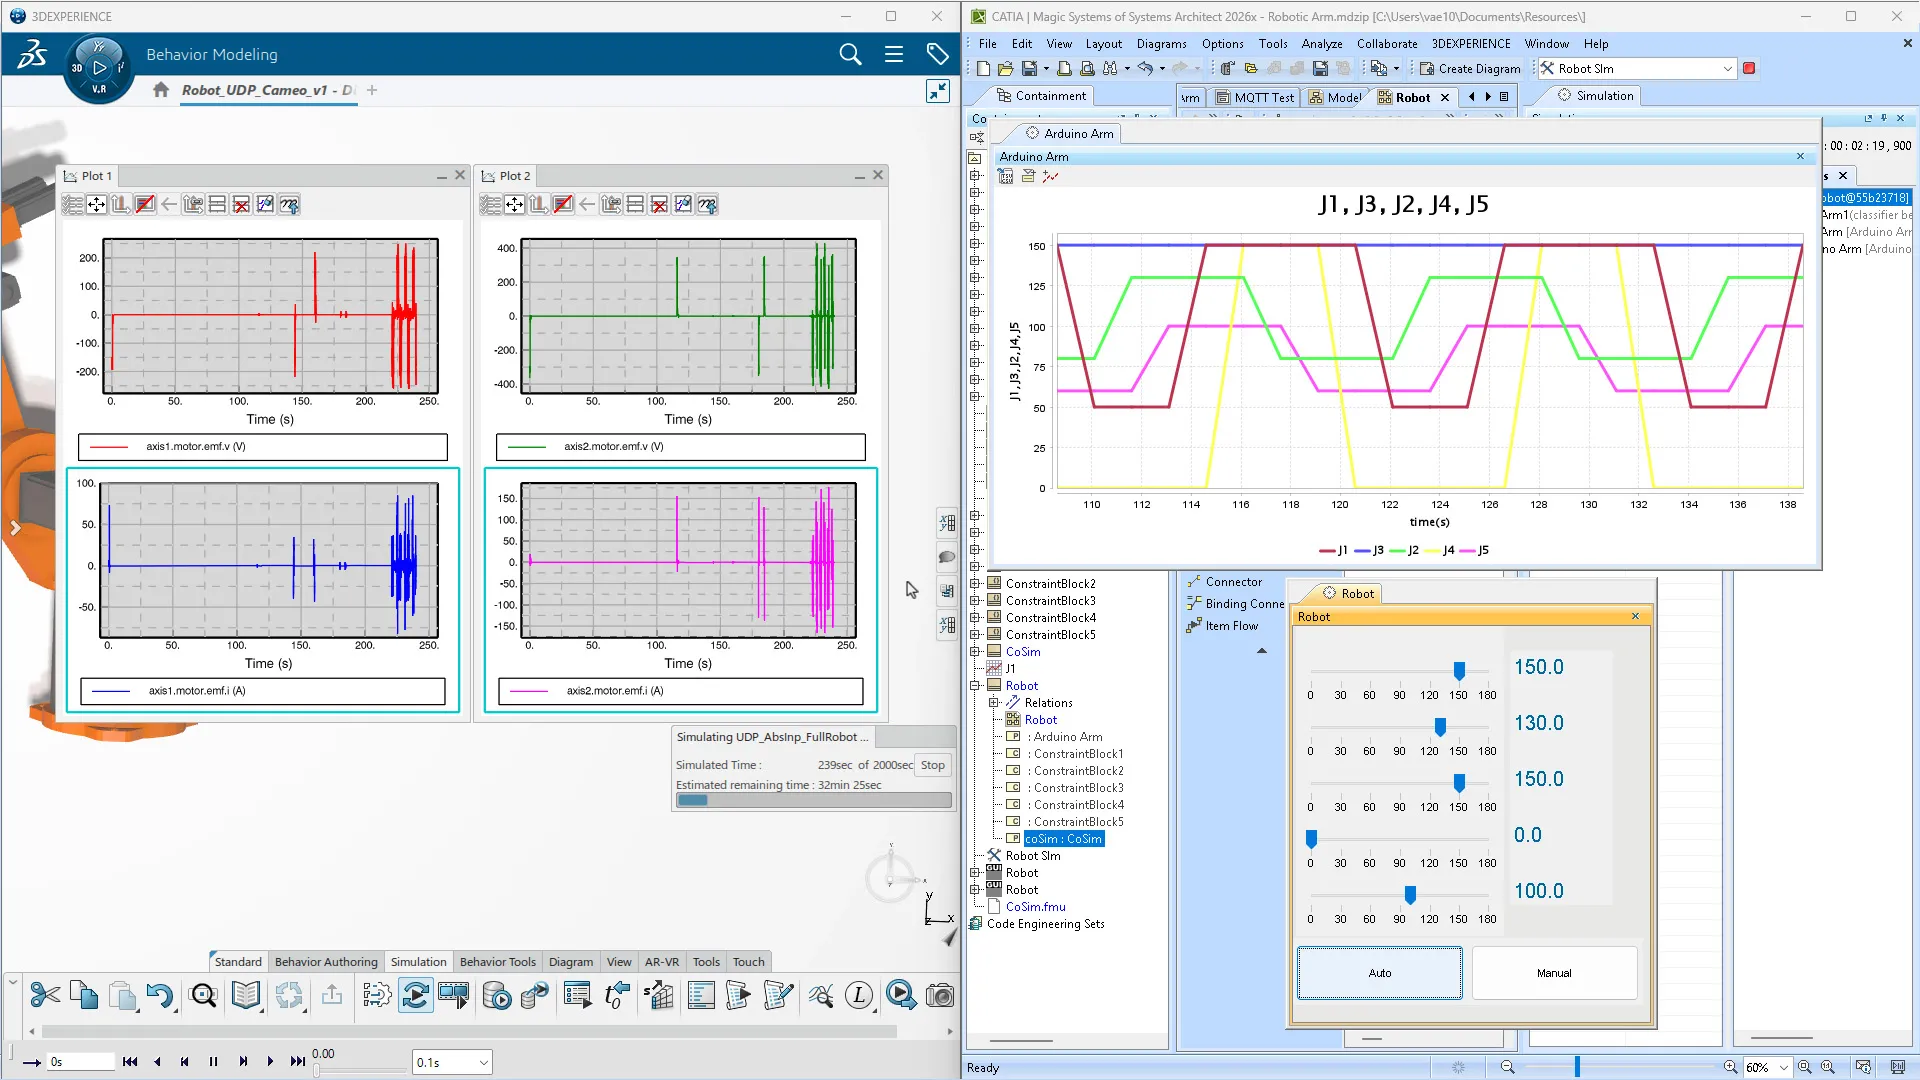Viewport: 1920px width, 1080px height.
Task: Click the t0 initial time icon
Action: [617, 995]
